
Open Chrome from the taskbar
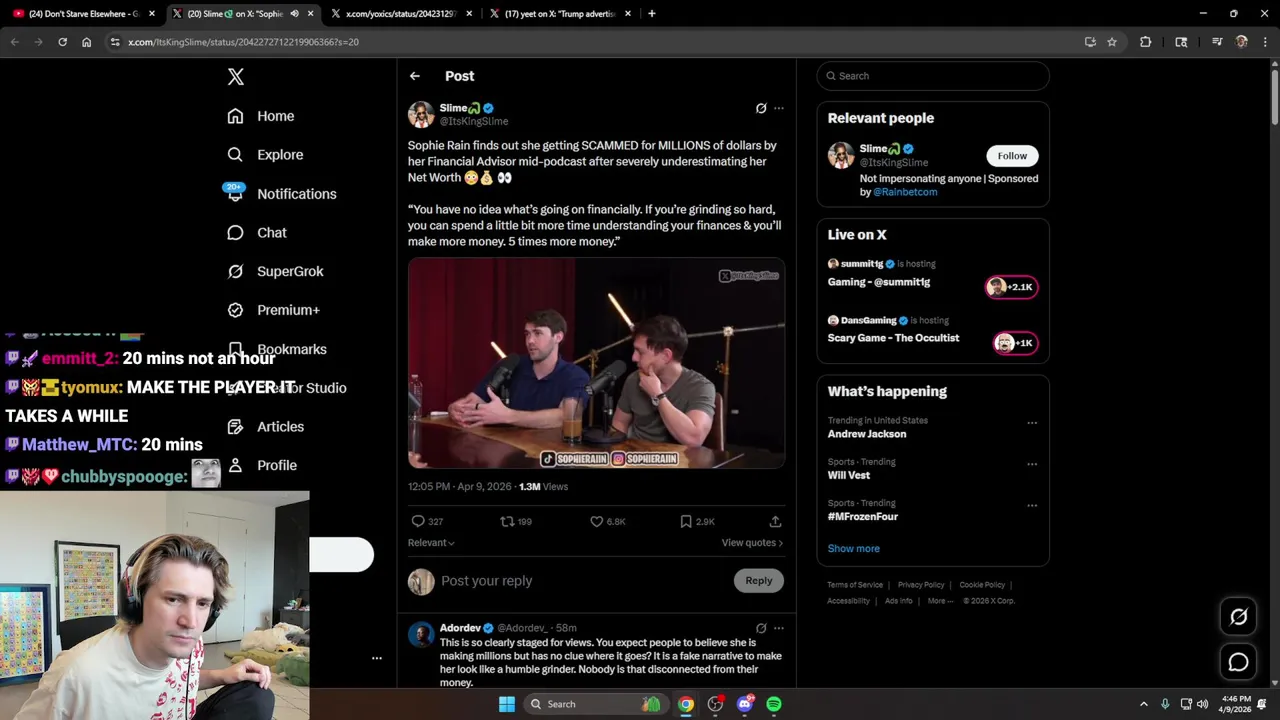(685, 704)
